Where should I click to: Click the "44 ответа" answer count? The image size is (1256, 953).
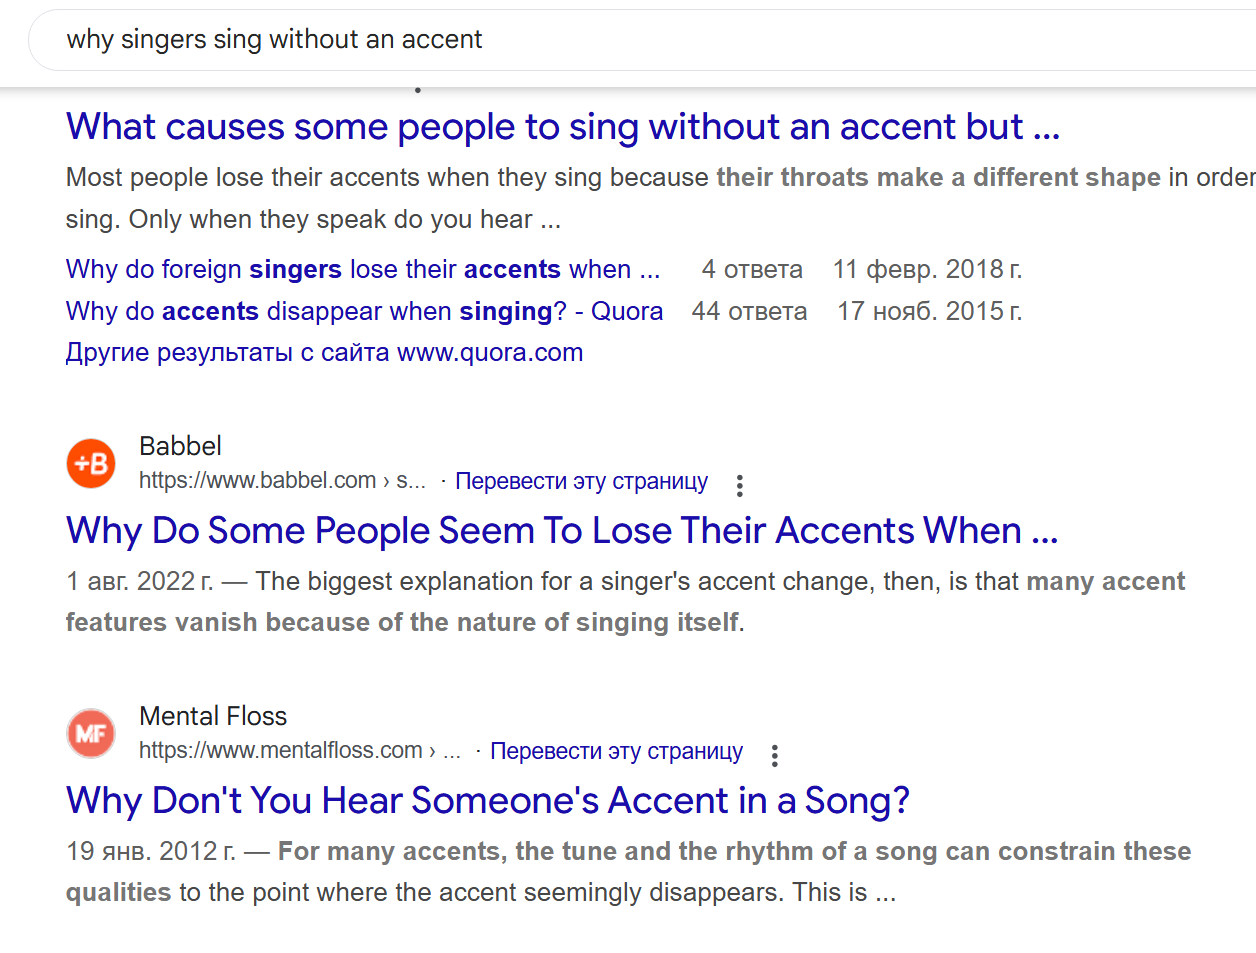(x=749, y=312)
